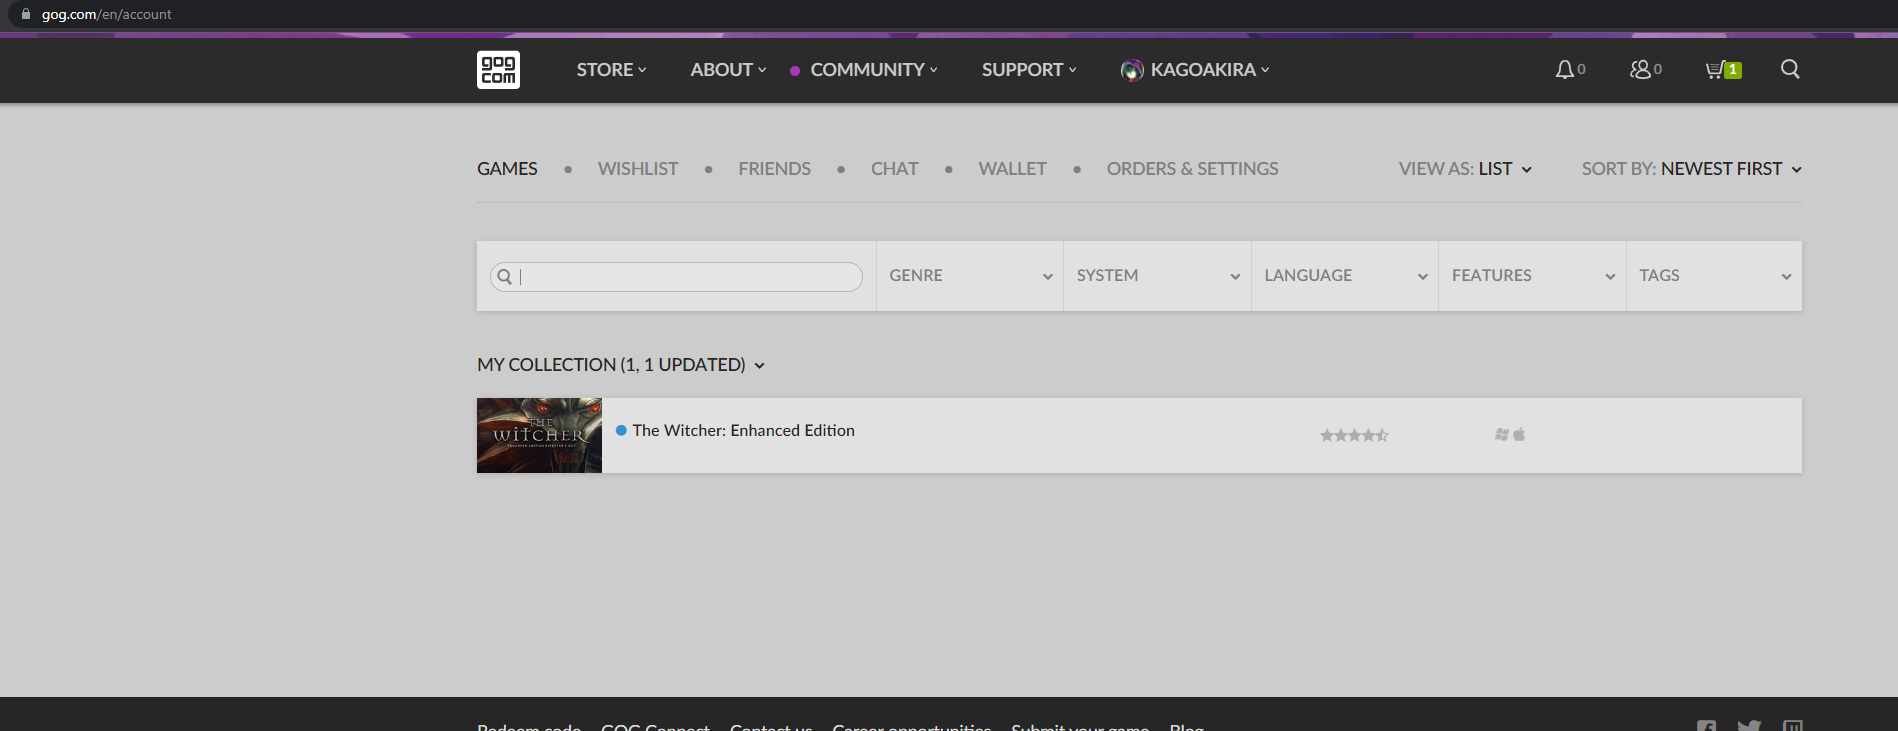
Task: Open the STORE menu
Action: 611,69
